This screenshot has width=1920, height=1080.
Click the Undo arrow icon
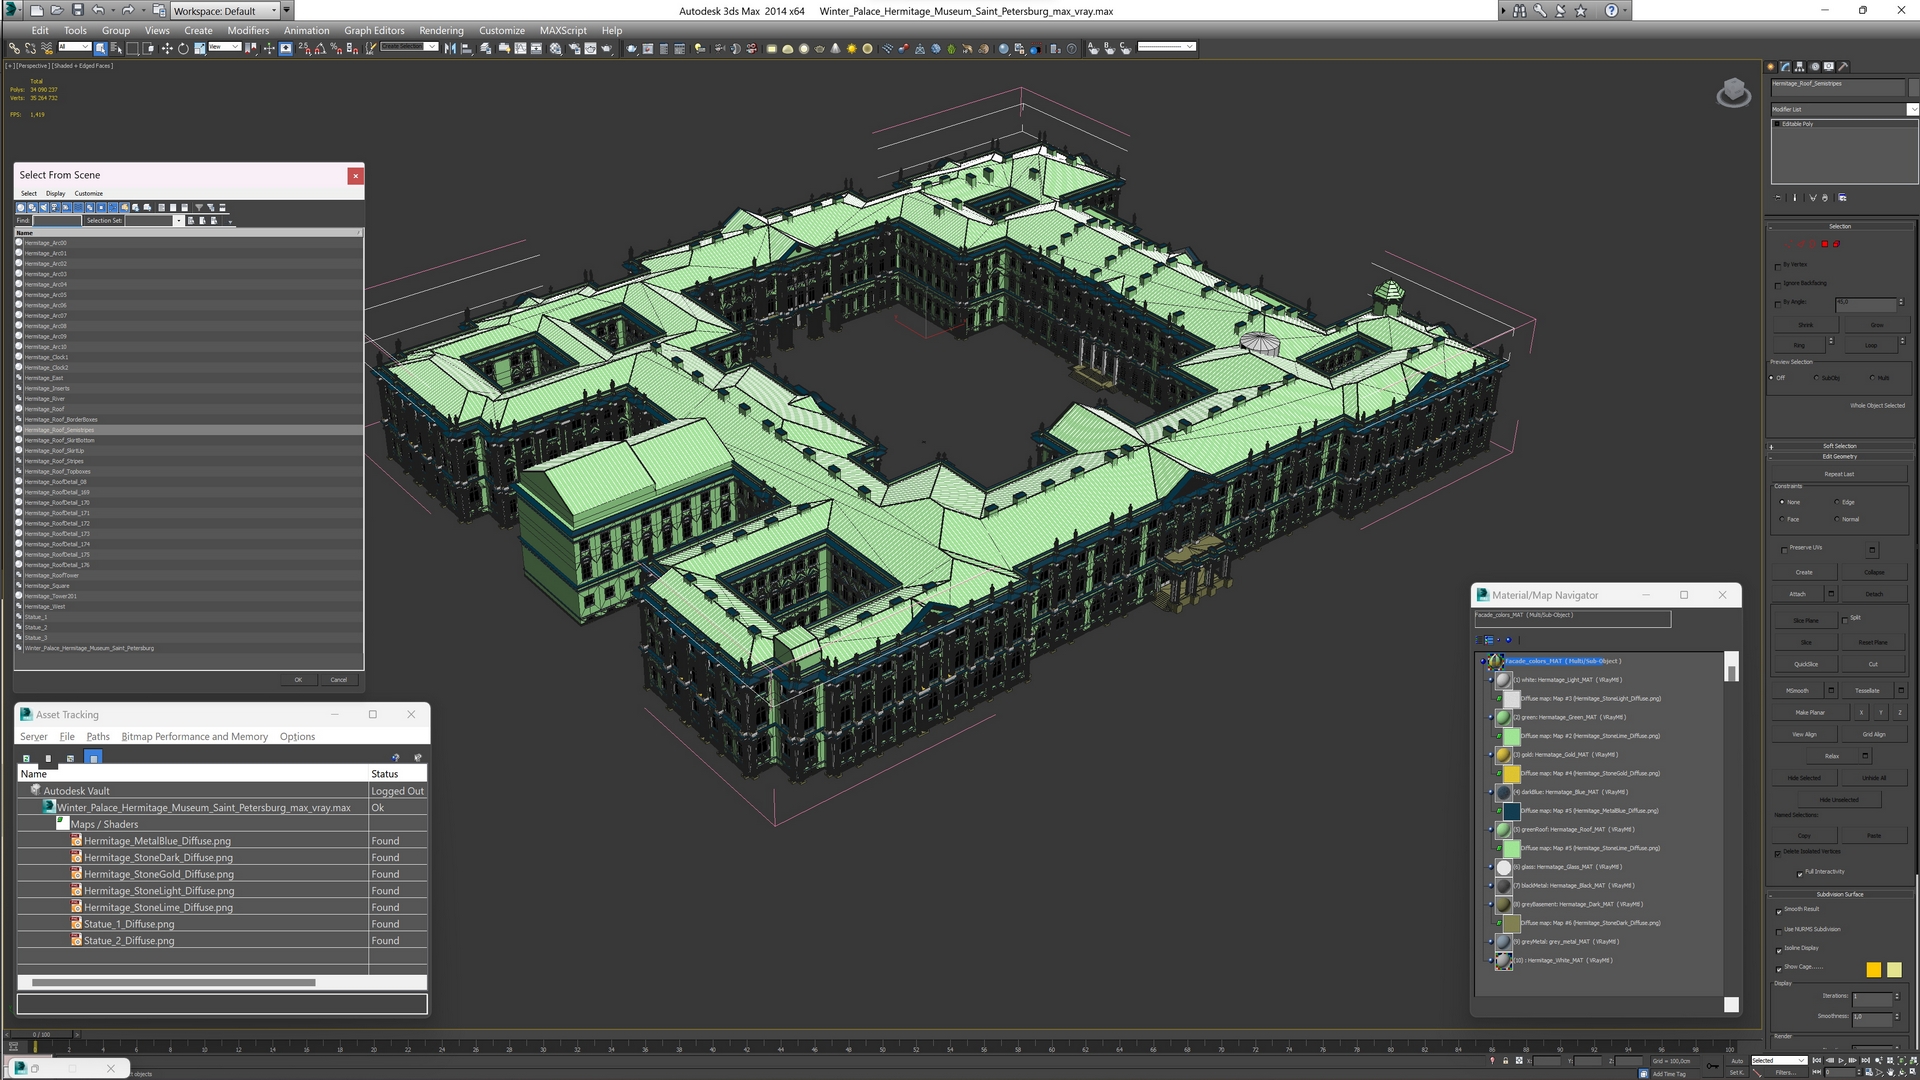coord(97,10)
